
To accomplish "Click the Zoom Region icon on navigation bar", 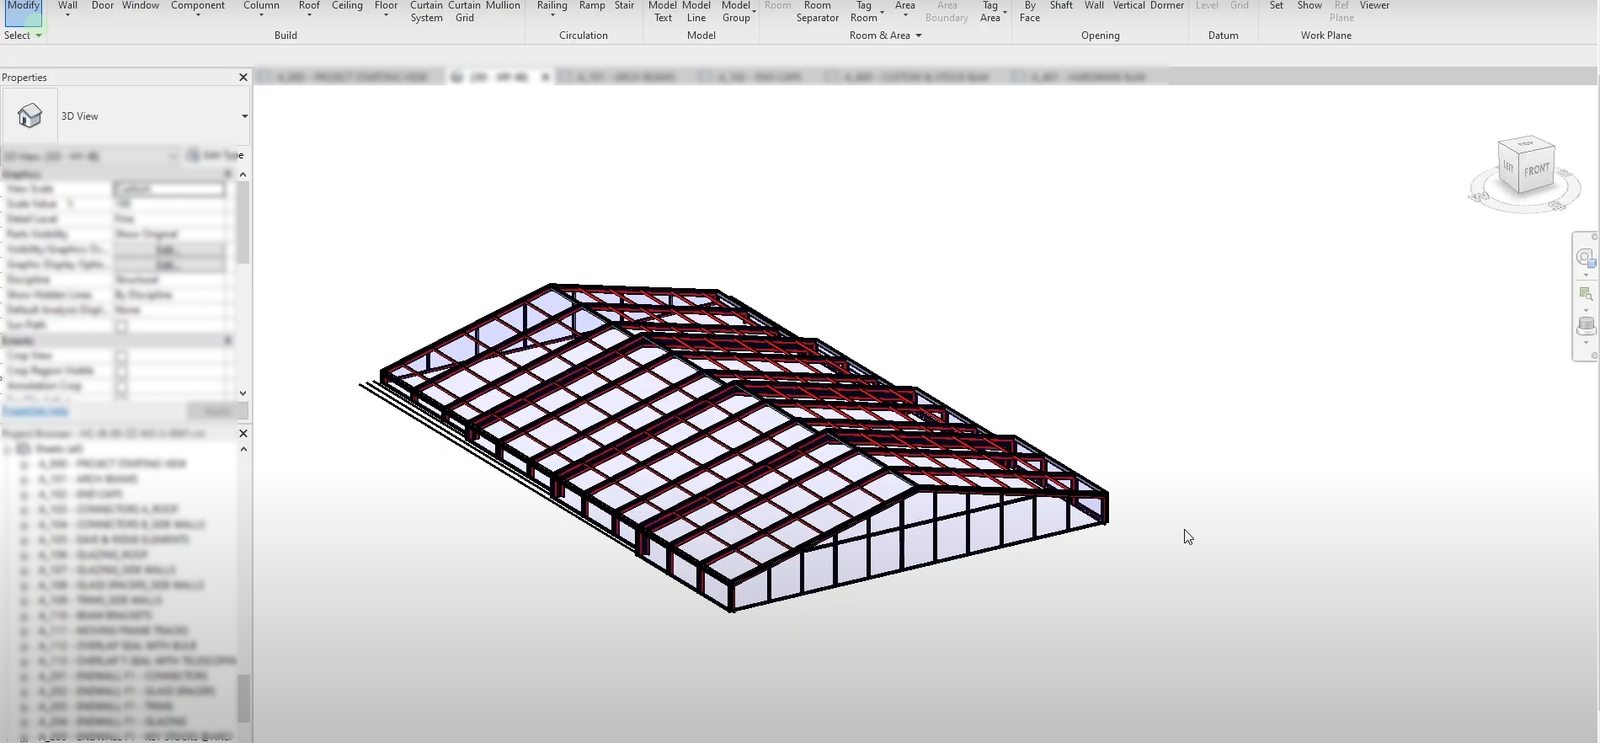I will (1585, 293).
